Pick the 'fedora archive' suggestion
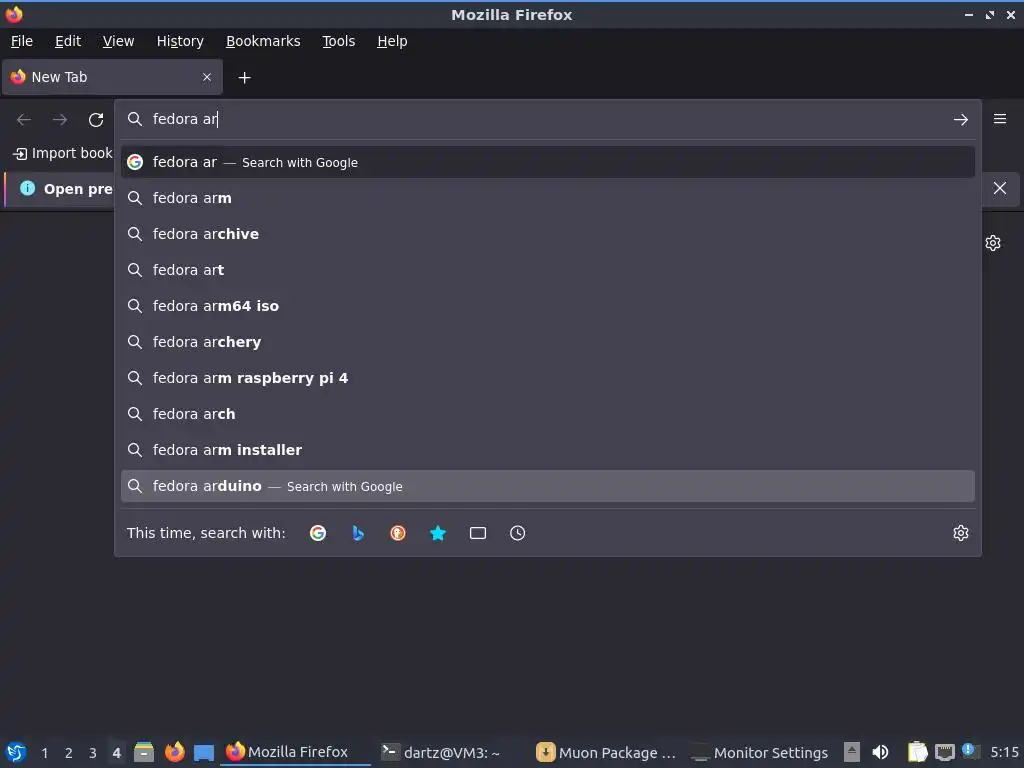 pos(547,234)
